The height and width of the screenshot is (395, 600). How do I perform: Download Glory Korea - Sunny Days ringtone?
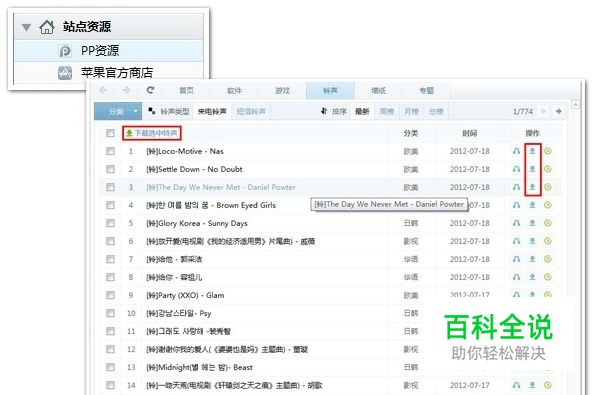[x=532, y=223]
